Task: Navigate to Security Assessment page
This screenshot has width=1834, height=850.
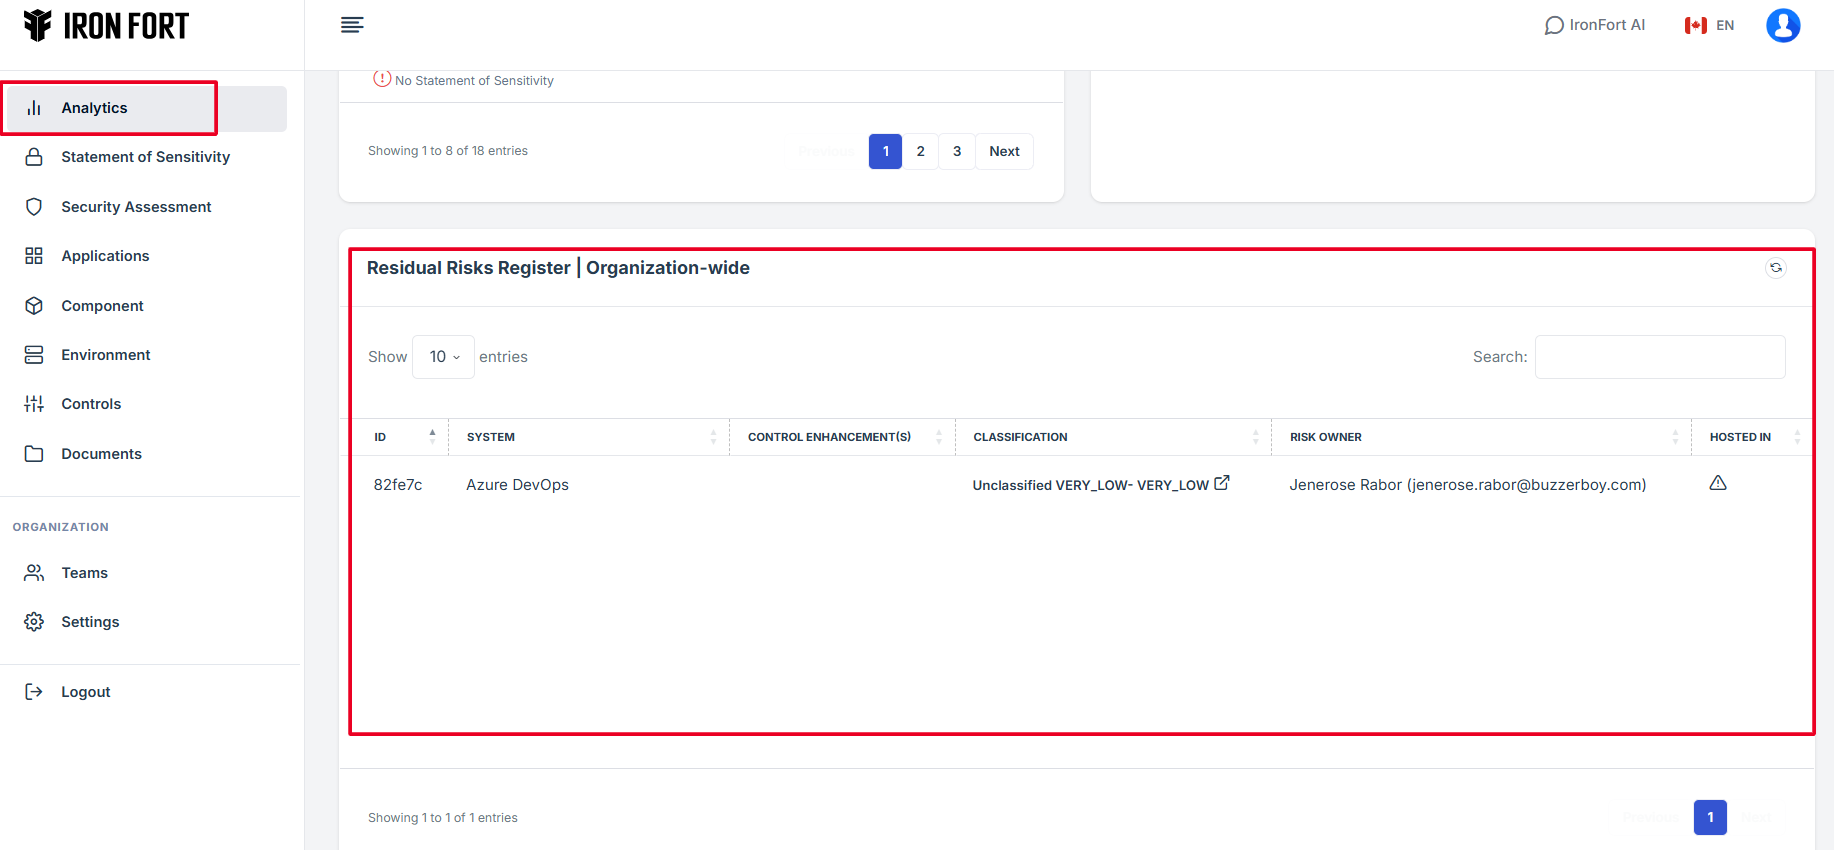Action: tap(136, 207)
